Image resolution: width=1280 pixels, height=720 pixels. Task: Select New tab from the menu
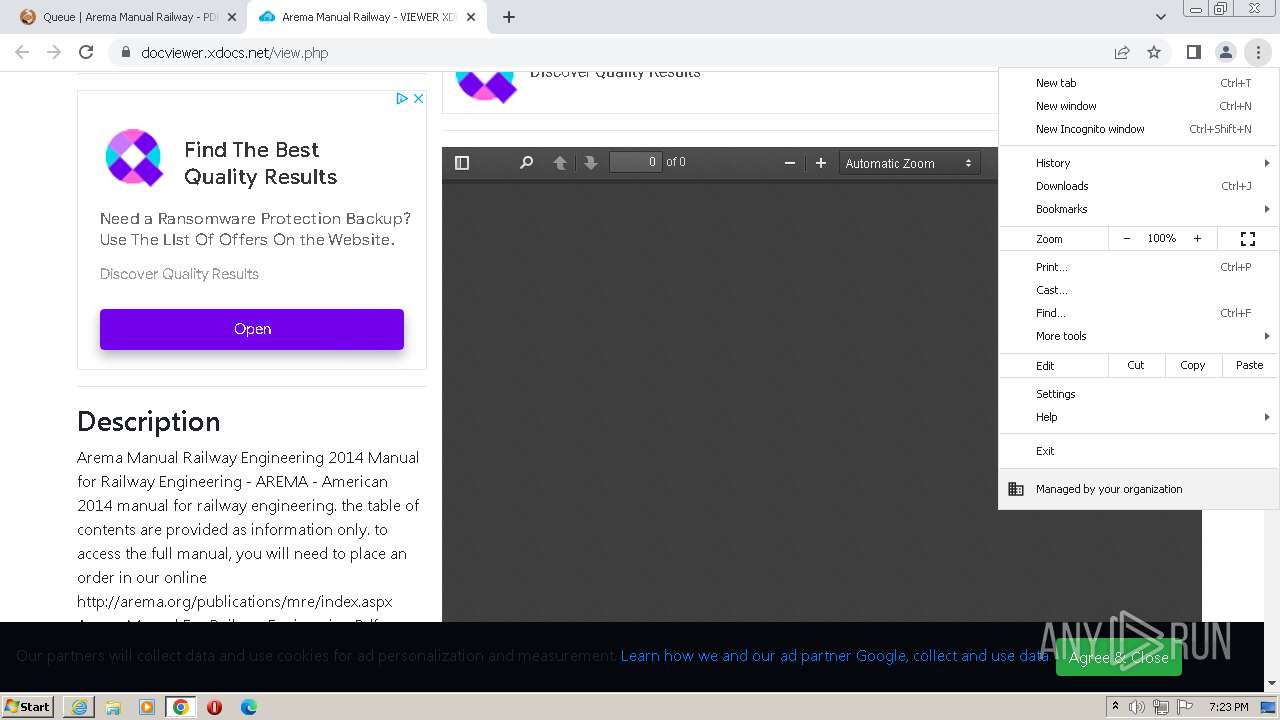[x=1139, y=83]
